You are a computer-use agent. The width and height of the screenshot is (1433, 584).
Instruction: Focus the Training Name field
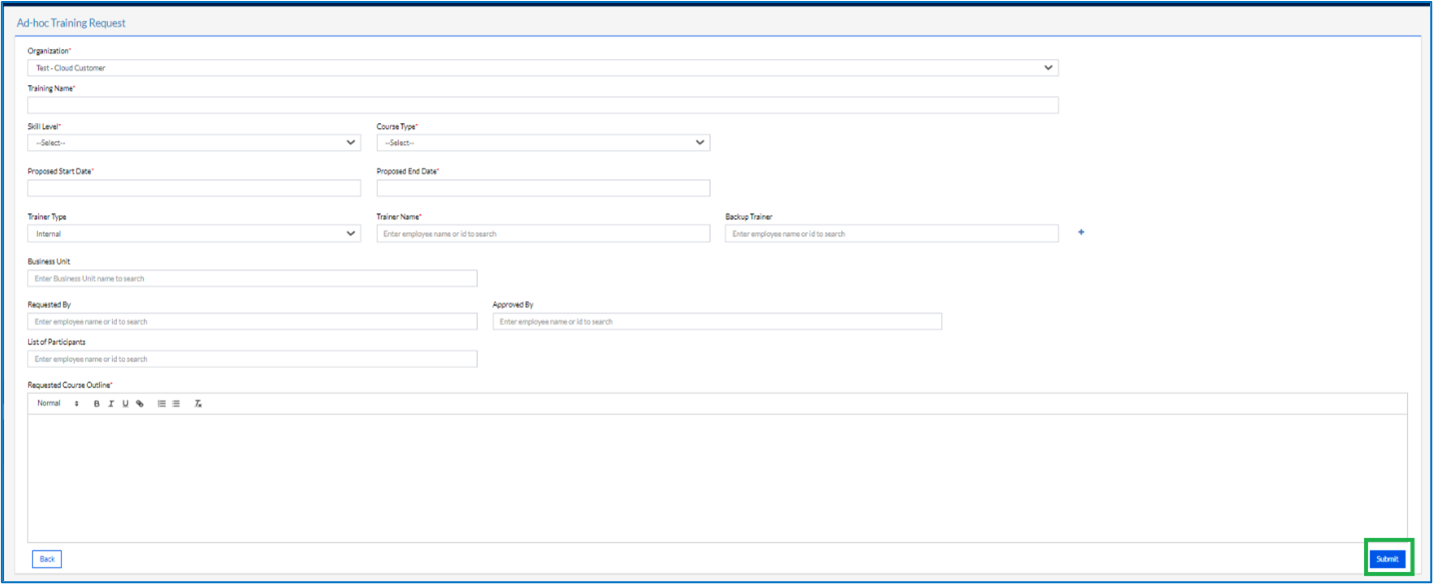pos(543,105)
